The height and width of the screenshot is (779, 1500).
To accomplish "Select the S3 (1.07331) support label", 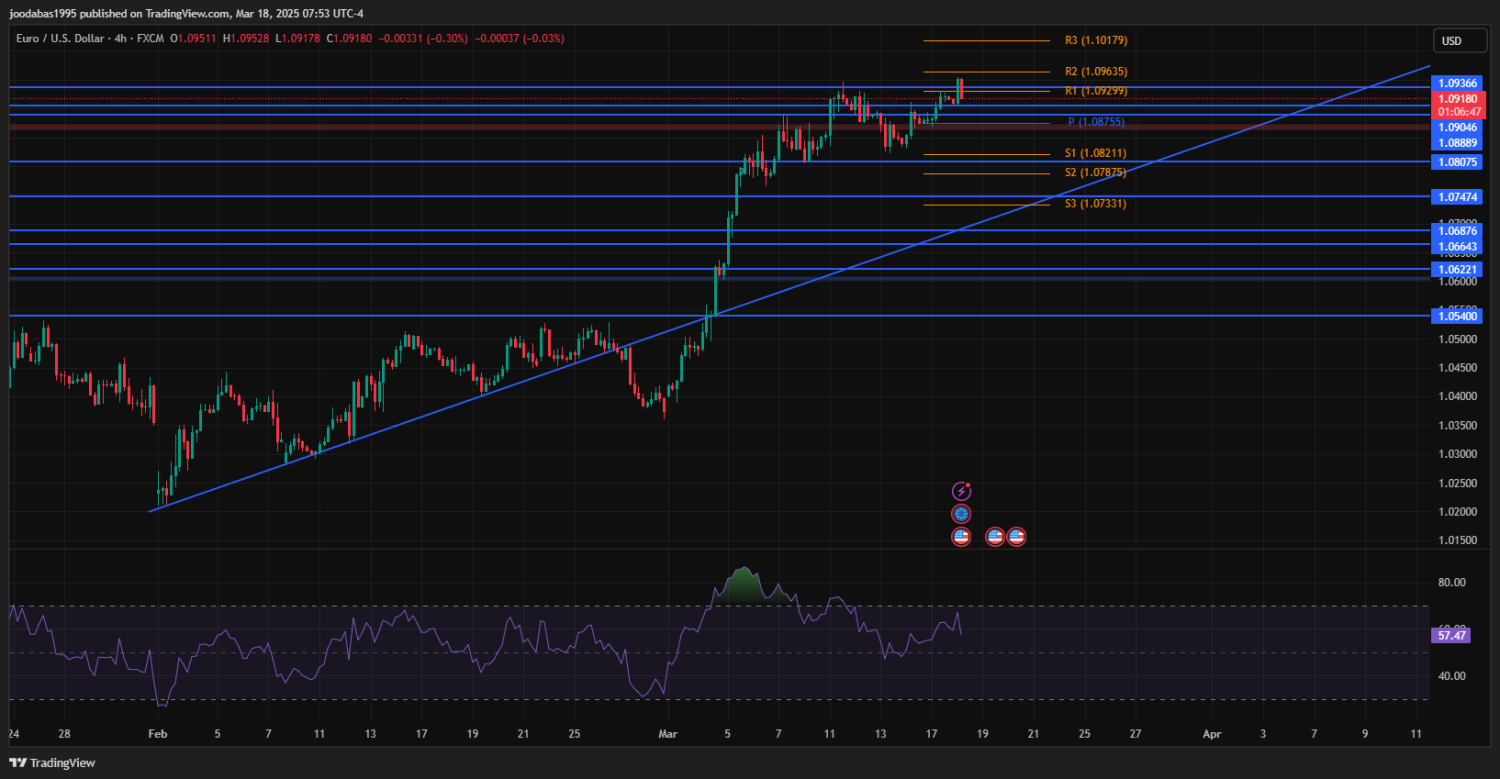I will [x=1096, y=204].
